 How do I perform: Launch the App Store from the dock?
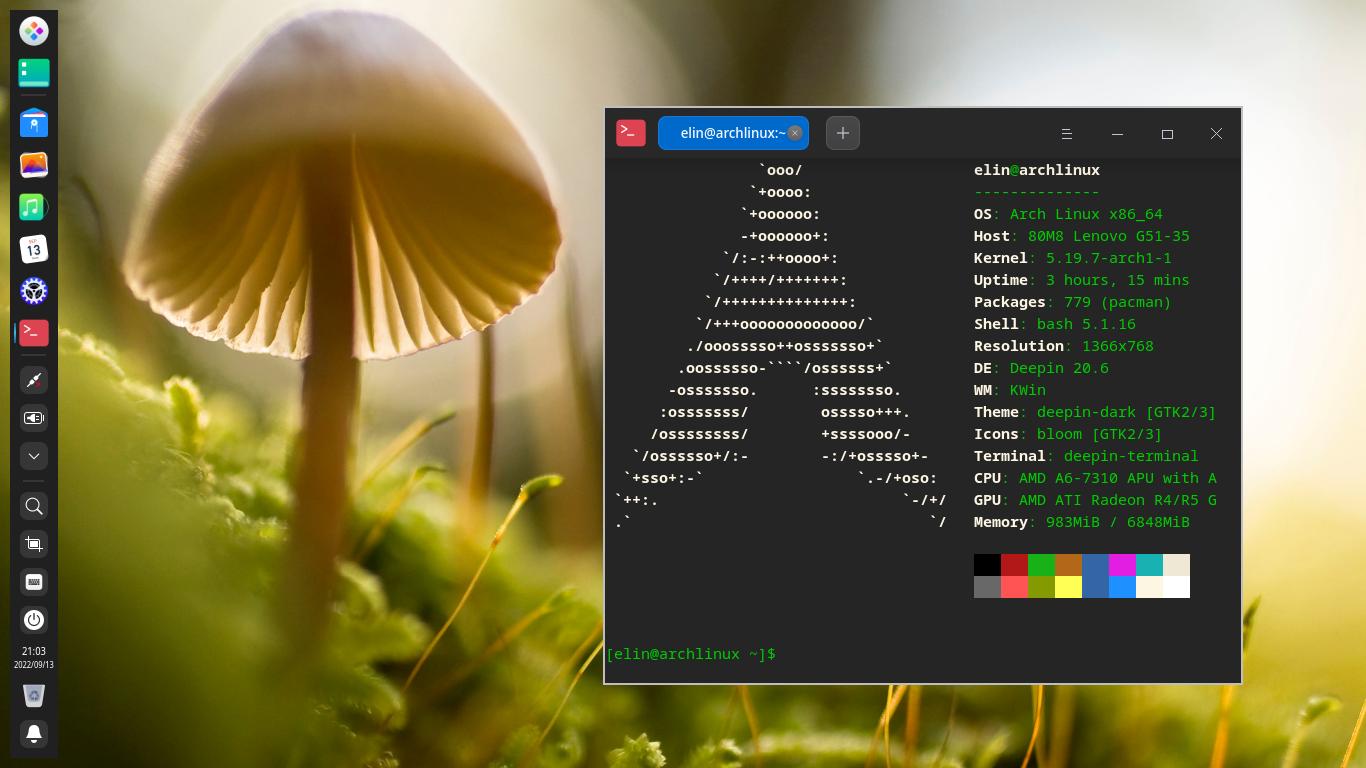pos(34,123)
